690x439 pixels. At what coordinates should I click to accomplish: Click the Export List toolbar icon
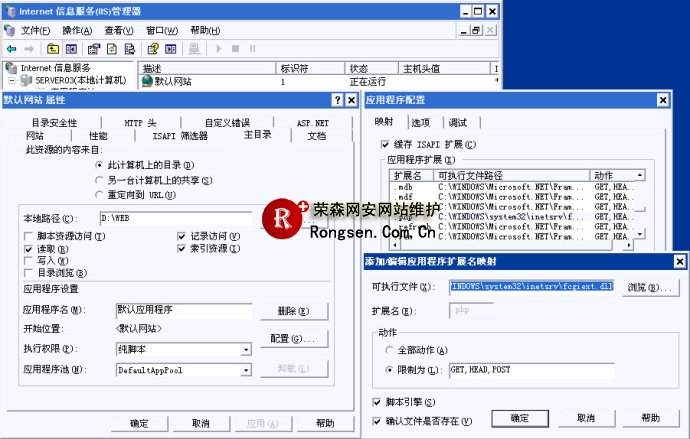pyautogui.click(x=131, y=48)
